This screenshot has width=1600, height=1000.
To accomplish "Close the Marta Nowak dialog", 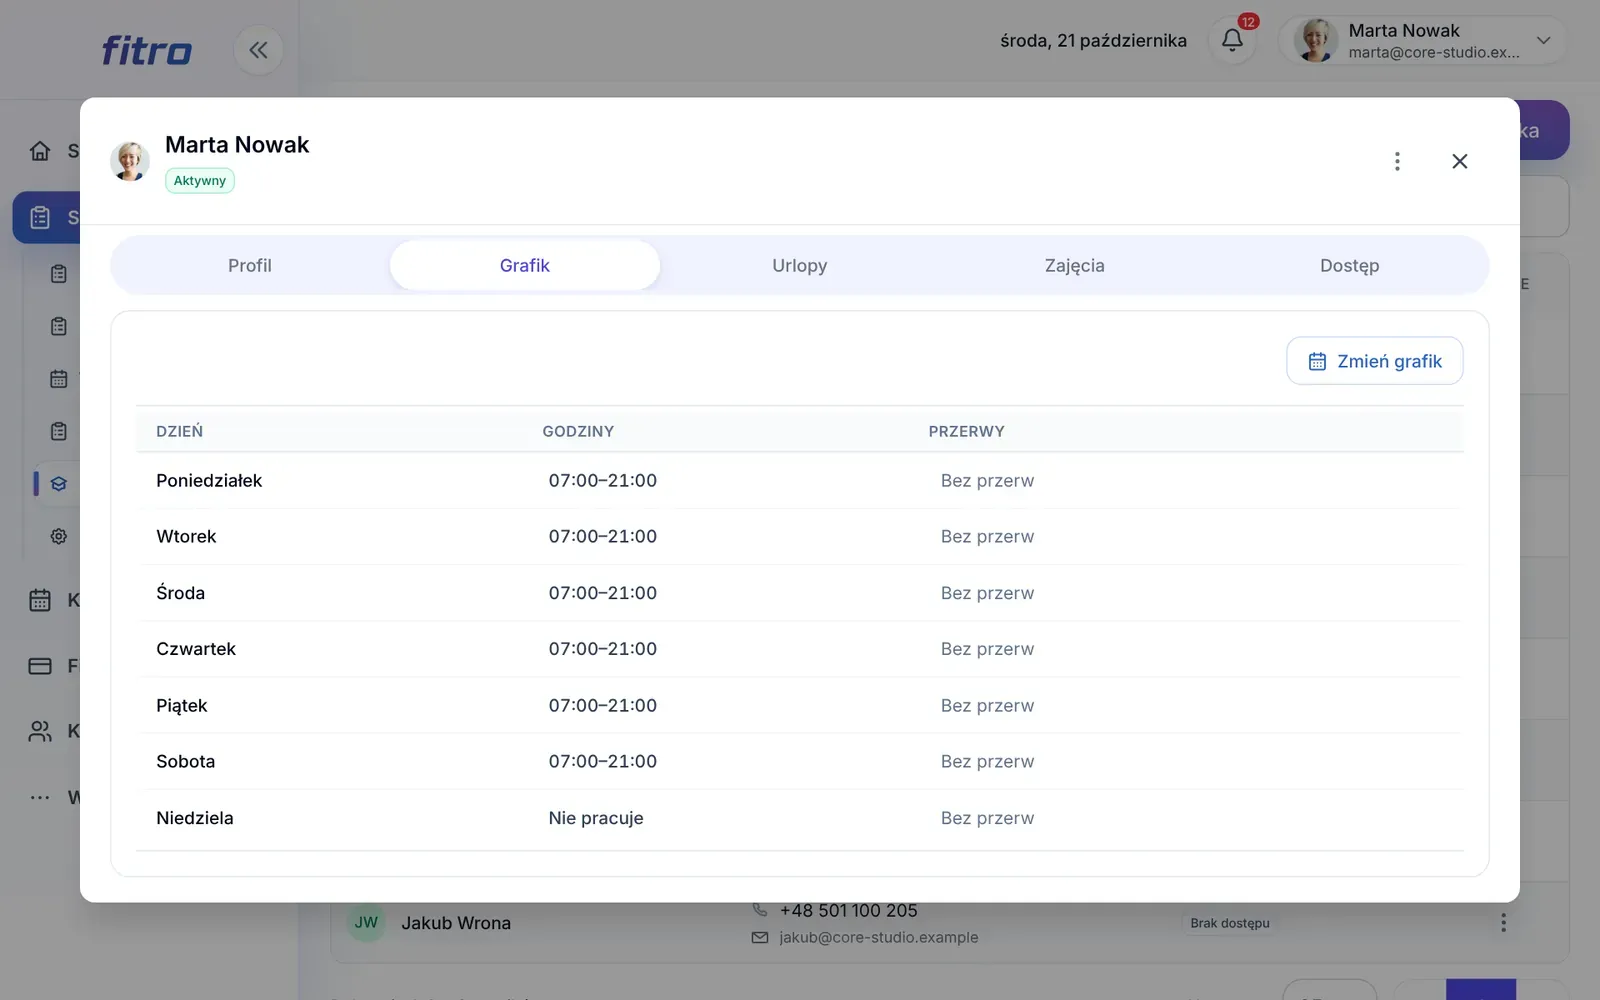I will [1460, 161].
